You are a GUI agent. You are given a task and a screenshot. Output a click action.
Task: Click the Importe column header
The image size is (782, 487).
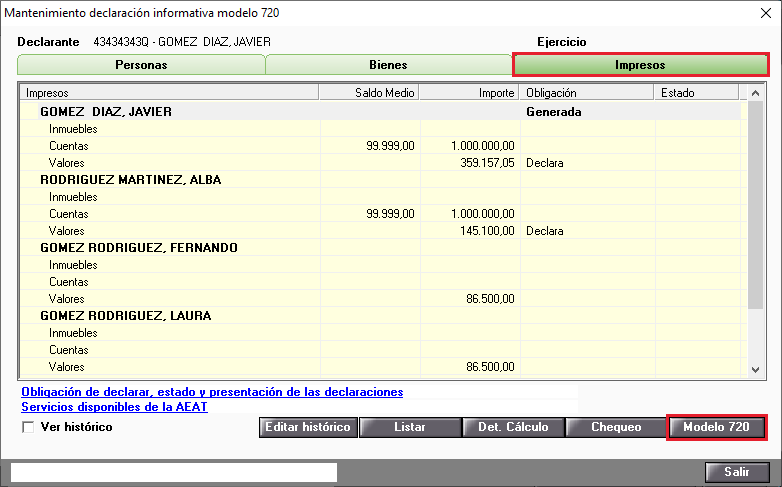(469, 93)
